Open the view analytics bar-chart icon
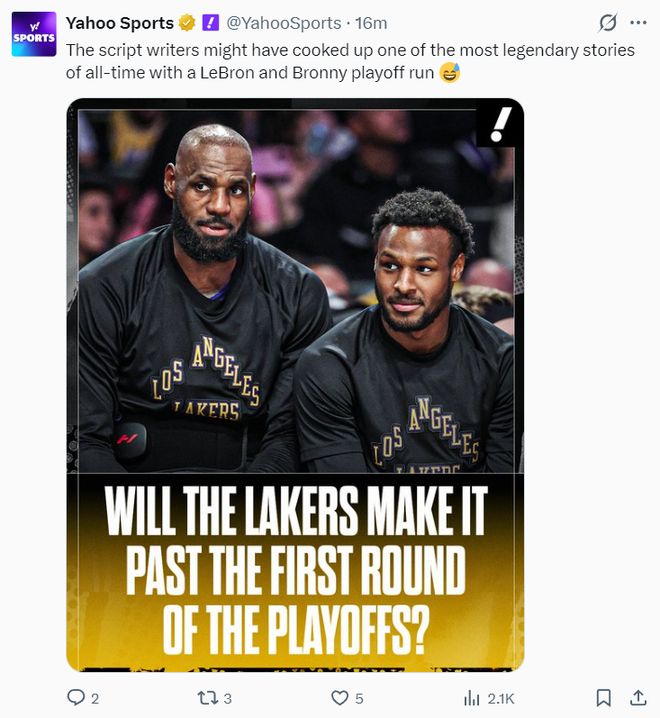 coord(471,698)
